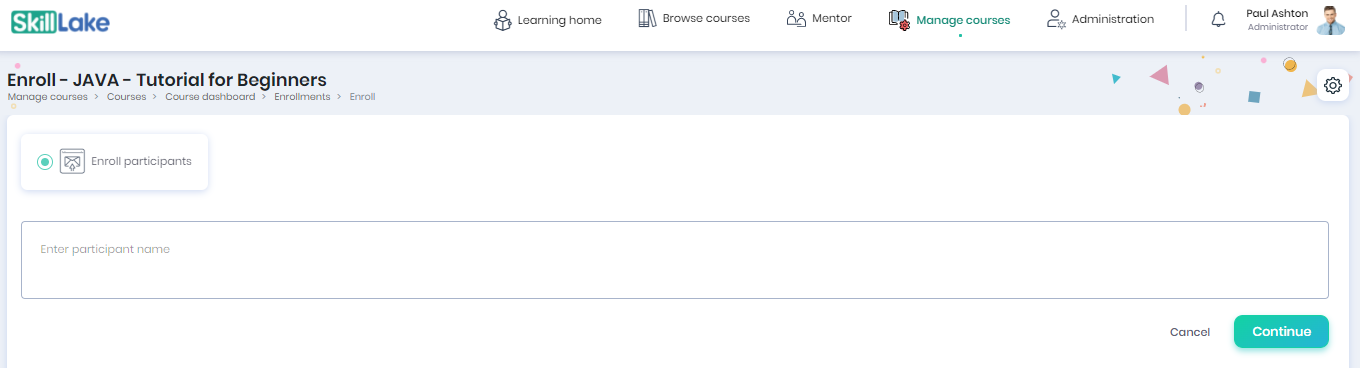The width and height of the screenshot is (1360, 368).
Task: Click the Manage courses book-gear icon
Action: click(899, 19)
